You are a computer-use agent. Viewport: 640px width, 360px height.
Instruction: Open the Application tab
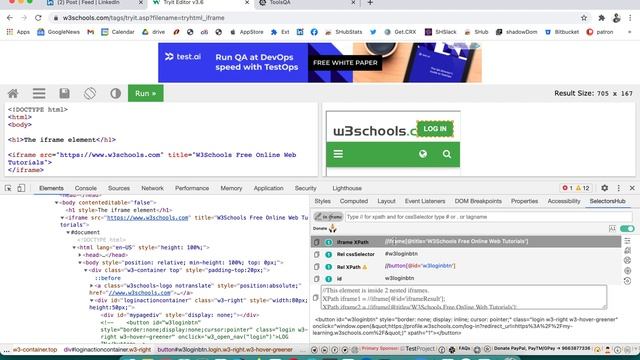click(x=268, y=188)
